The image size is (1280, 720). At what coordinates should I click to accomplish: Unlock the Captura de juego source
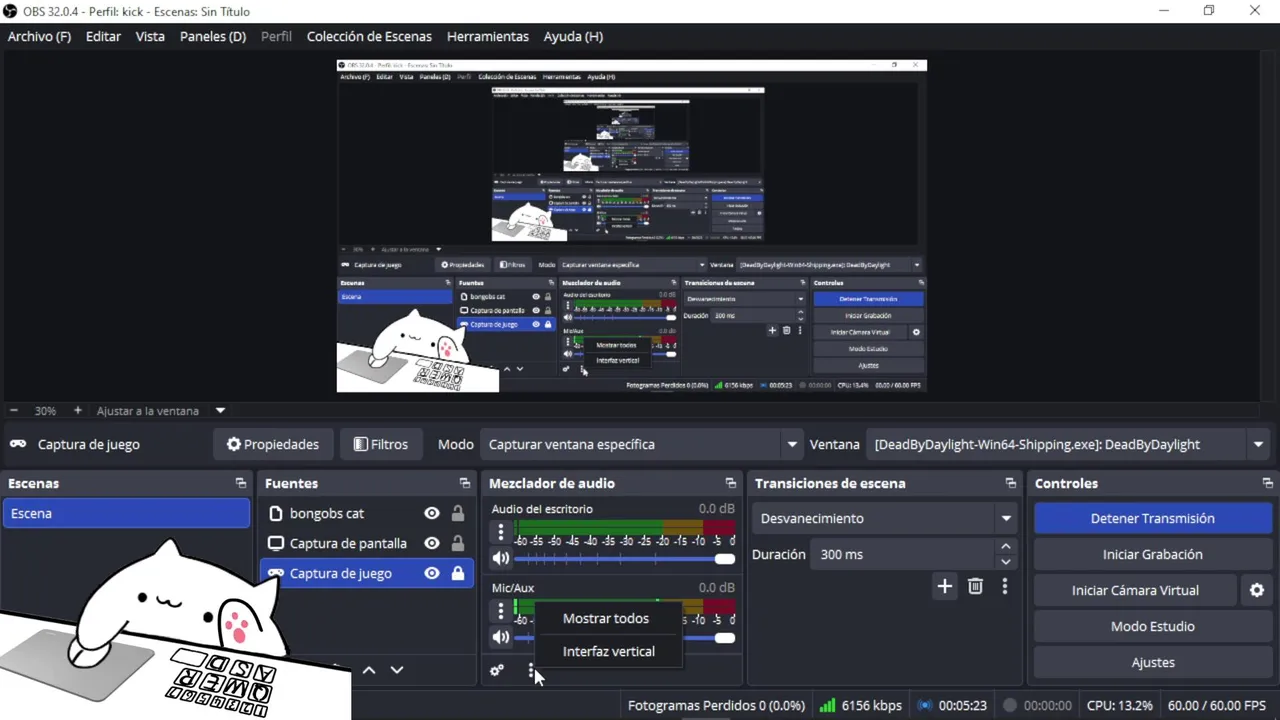pyautogui.click(x=458, y=573)
